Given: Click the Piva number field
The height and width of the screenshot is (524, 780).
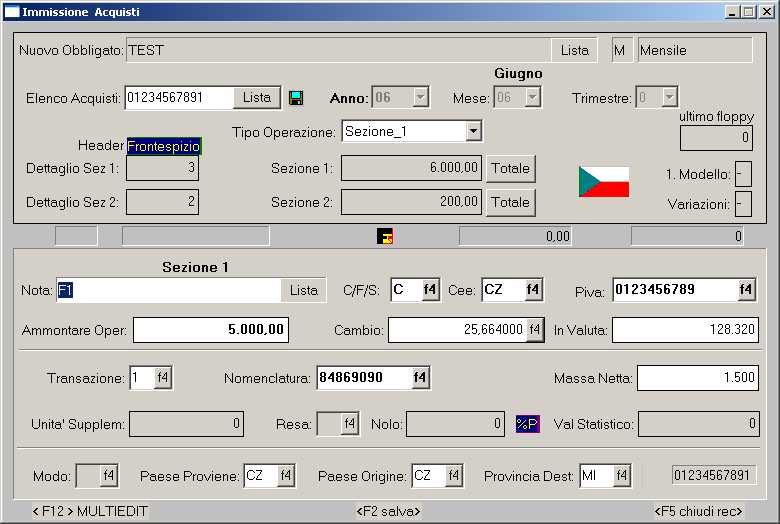Looking at the screenshot, I should click(x=676, y=290).
